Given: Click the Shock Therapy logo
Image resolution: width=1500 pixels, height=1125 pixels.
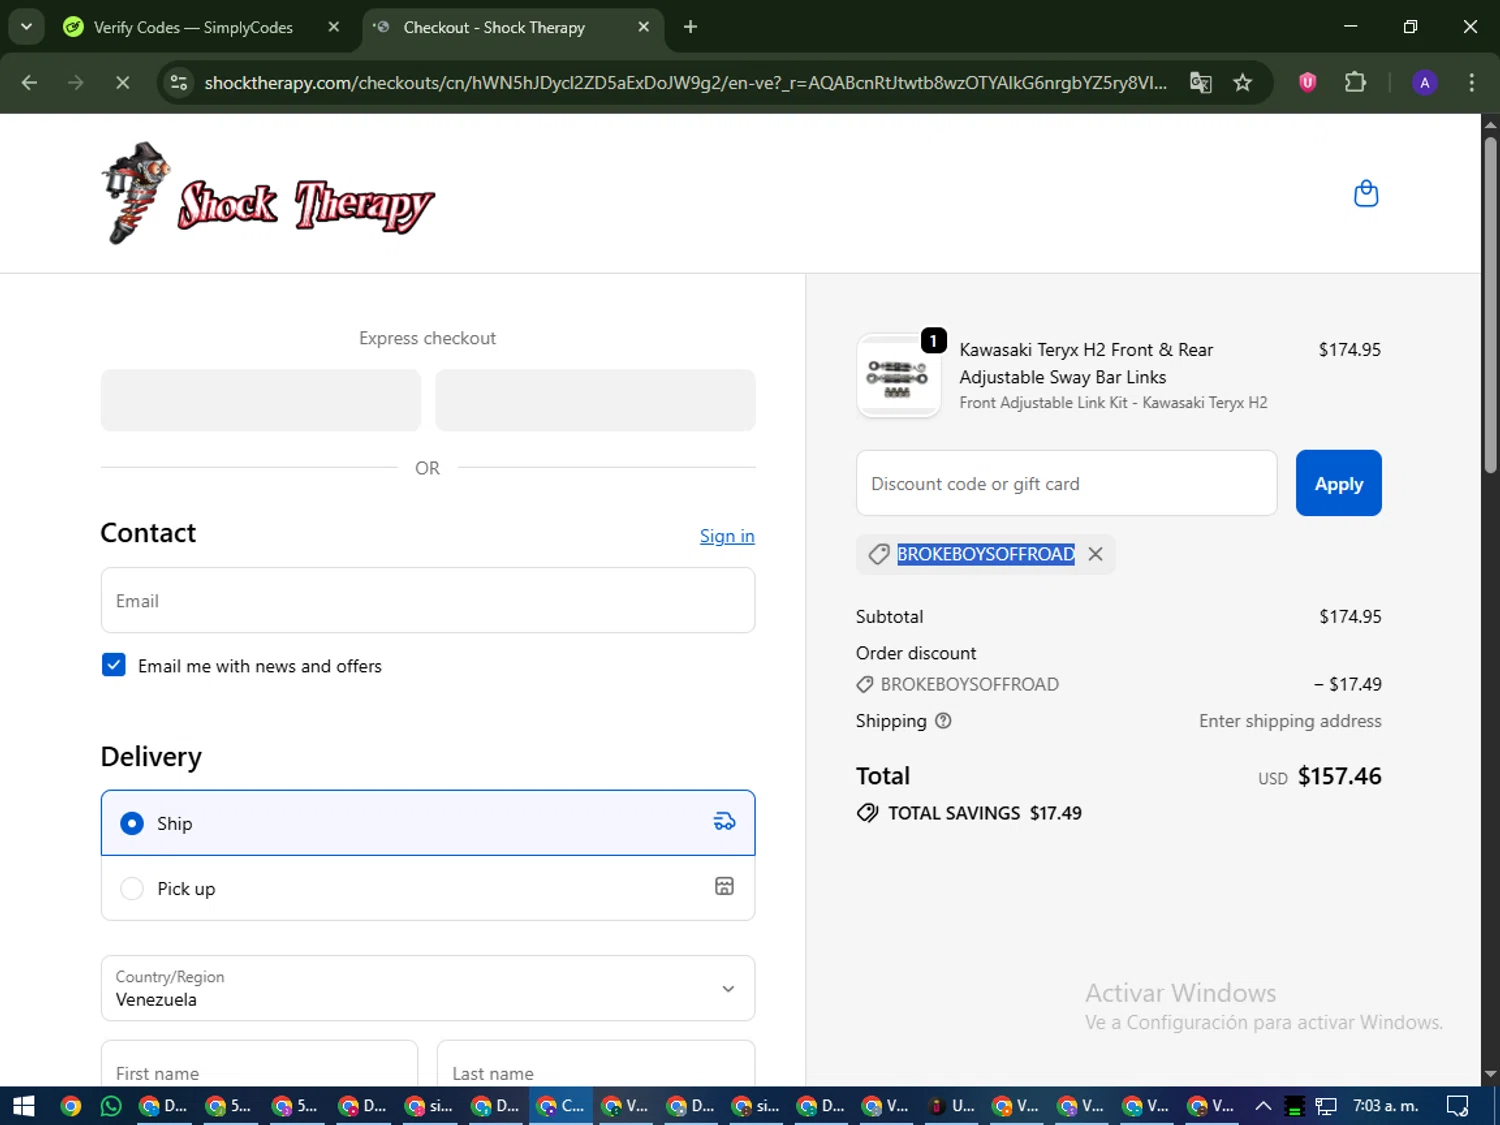Looking at the screenshot, I should coord(268,193).
